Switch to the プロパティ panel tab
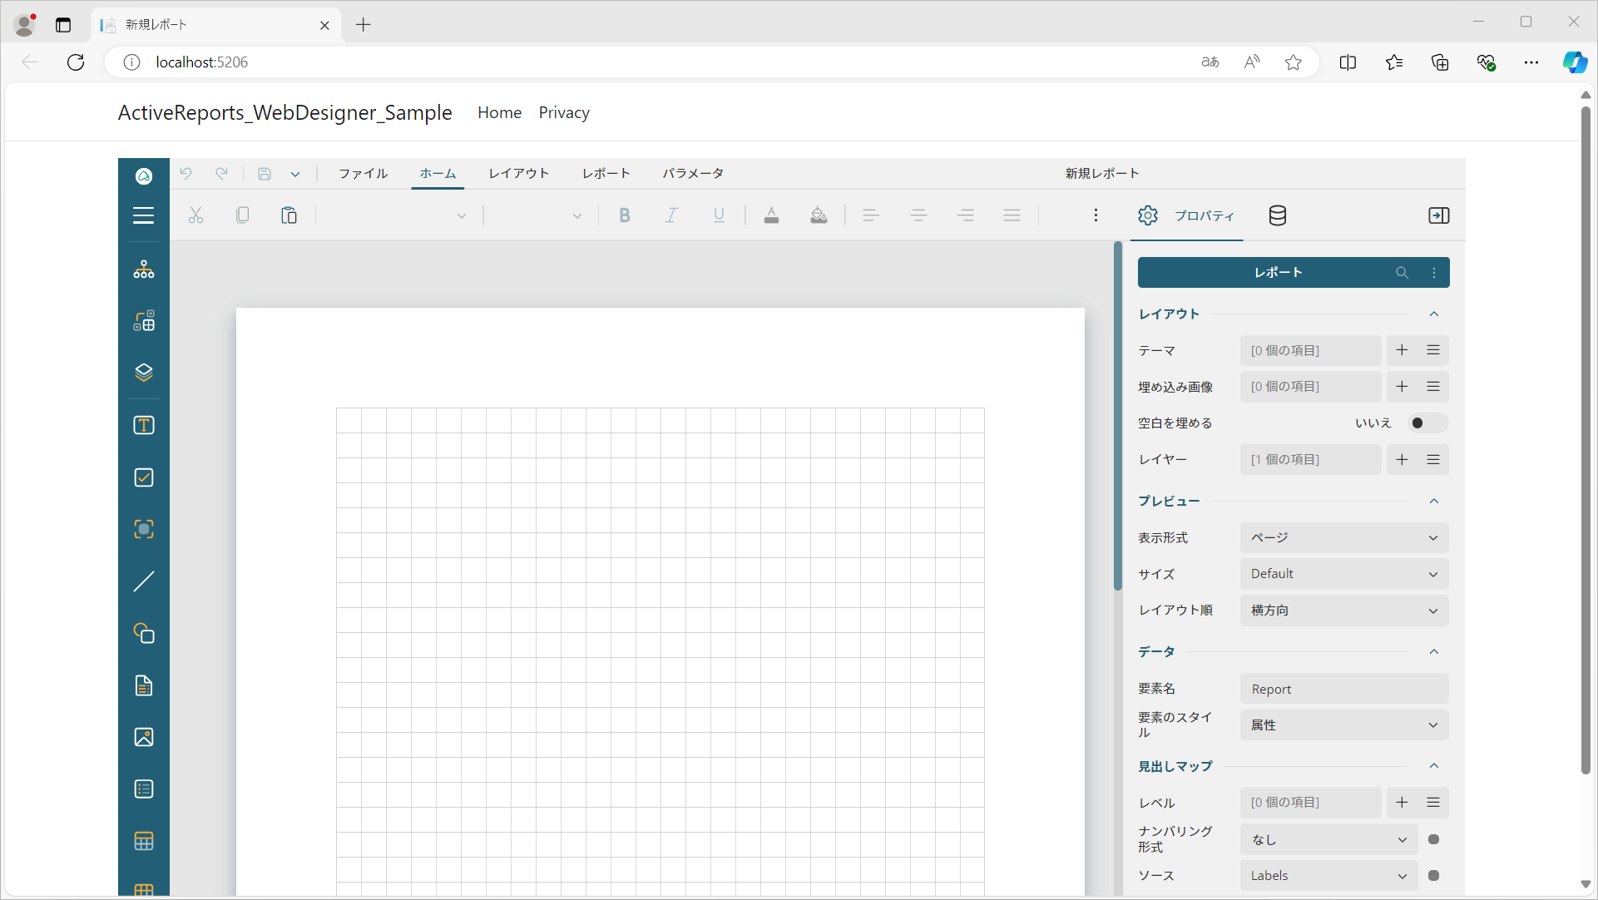Screen dimensions: 1598x900 tap(1186, 215)
